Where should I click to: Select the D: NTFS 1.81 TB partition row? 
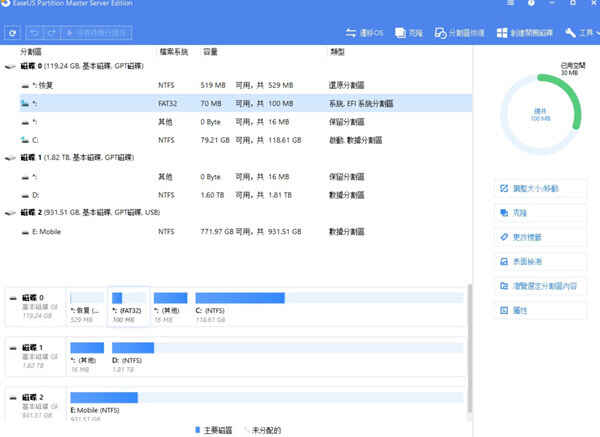click(x=246, y=195)
